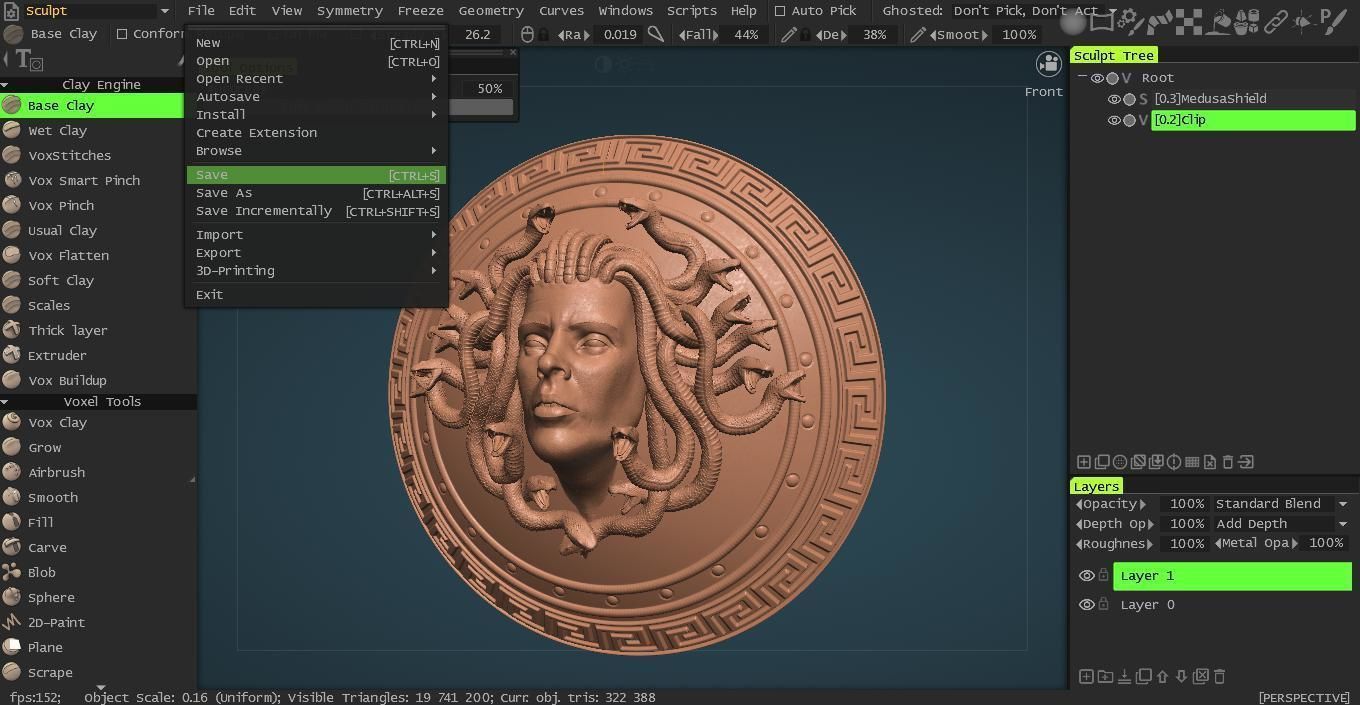Move layer down with arrow icon
The height and width of the screenshot is (705, 1360).
pyautogui.click(x=1181, y=677)
